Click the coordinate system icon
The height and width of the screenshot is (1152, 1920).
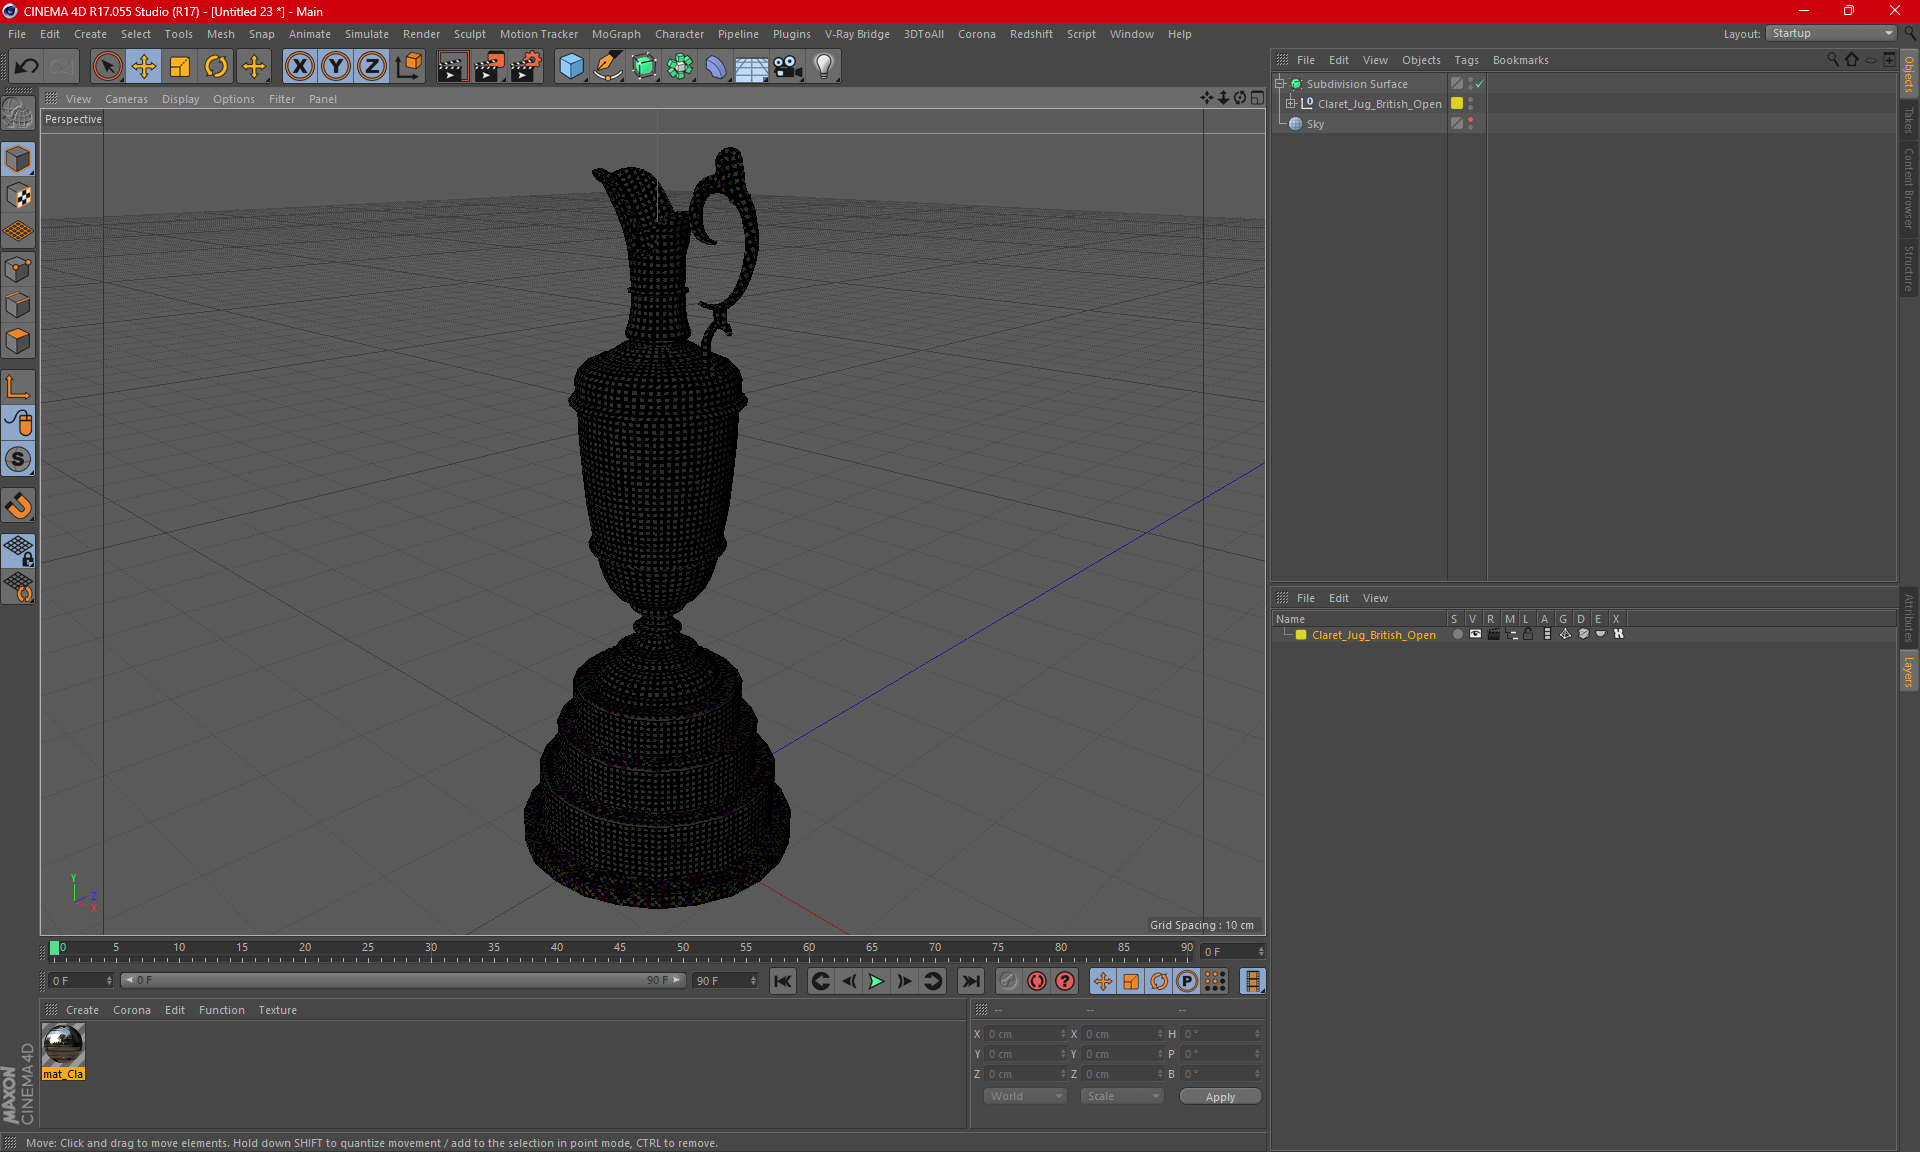coord(408,67)
